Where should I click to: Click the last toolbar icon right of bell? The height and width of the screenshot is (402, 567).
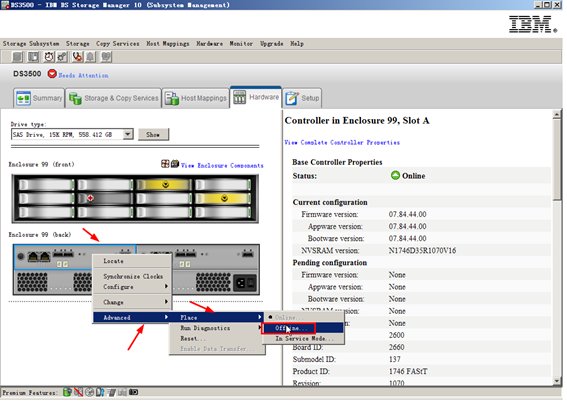tap(106, 57)
